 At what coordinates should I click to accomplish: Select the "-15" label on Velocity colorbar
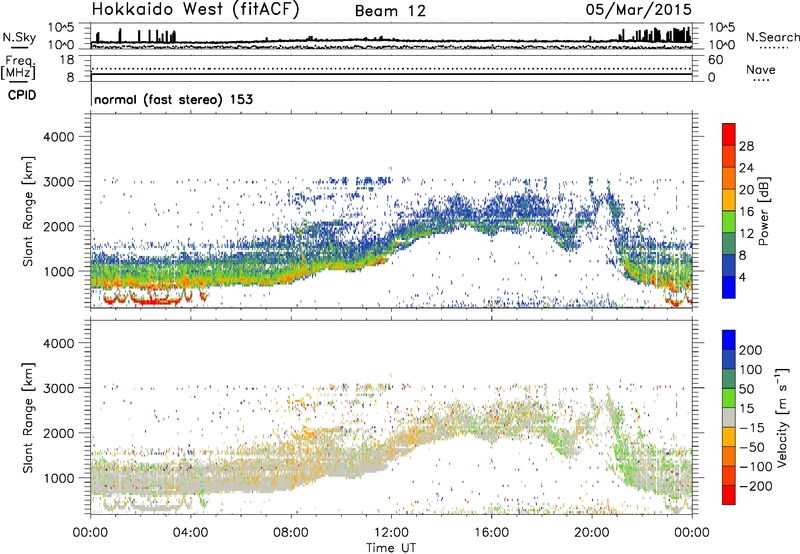click(752, 428)
